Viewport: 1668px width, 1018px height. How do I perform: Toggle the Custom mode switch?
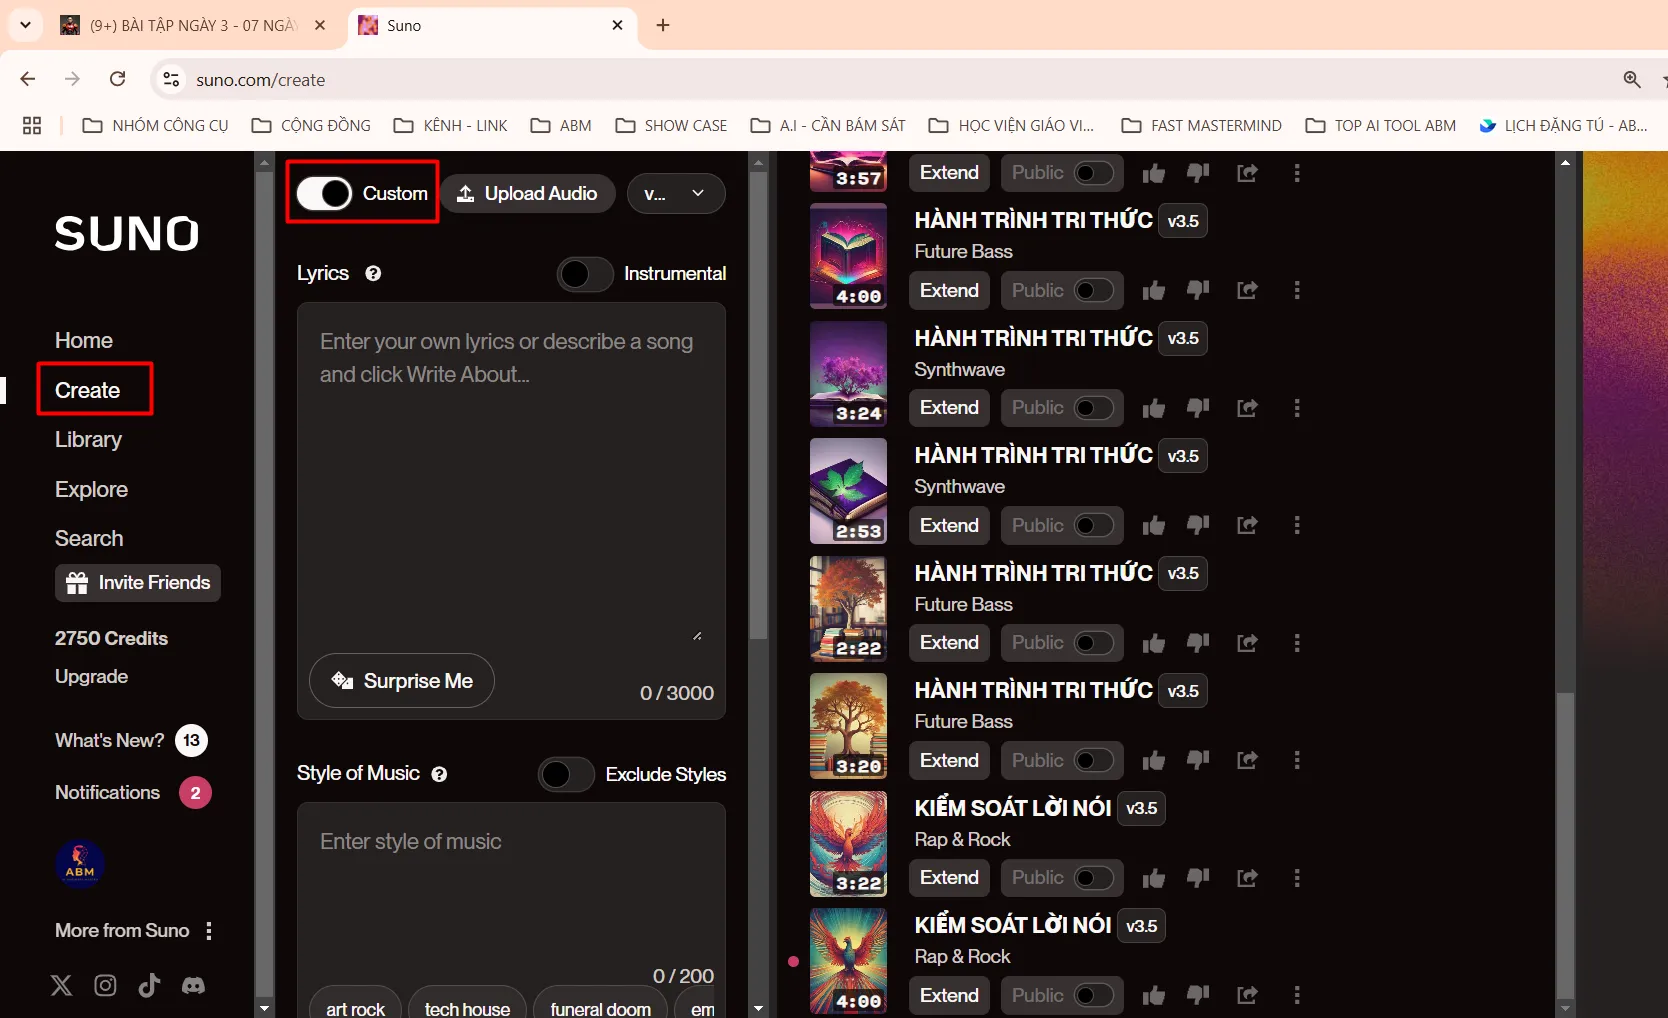[x=324, y=193]
